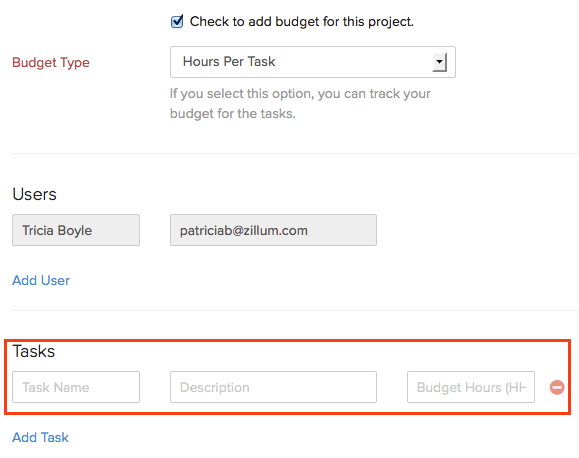Click the 'Check to add budget for this project' label
The image size is (579, 458).
[301, 21]
